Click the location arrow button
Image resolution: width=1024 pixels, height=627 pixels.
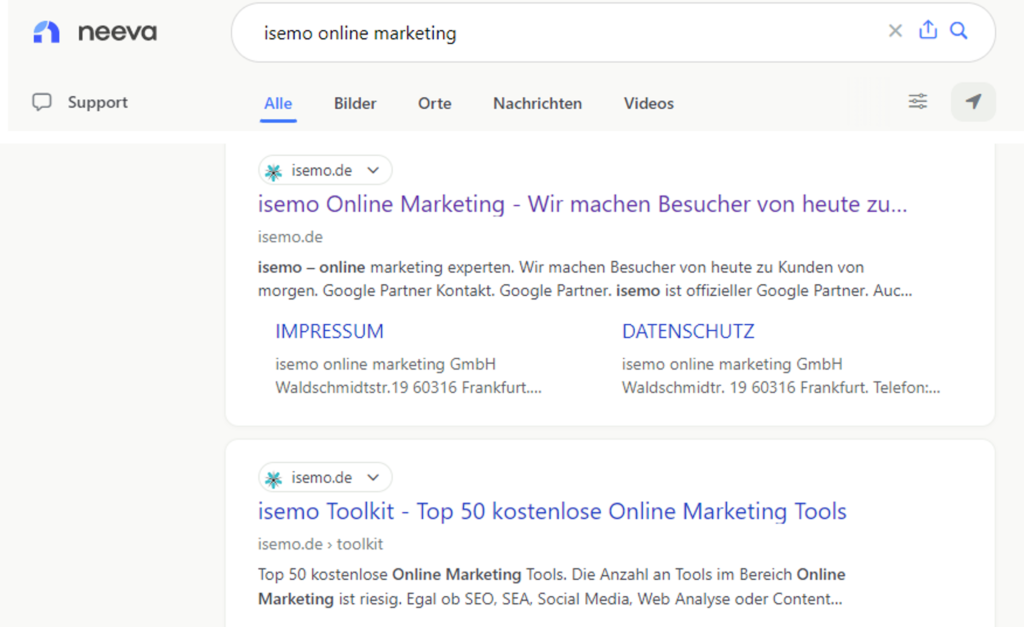pyautogui.click(x=973, y=101)
